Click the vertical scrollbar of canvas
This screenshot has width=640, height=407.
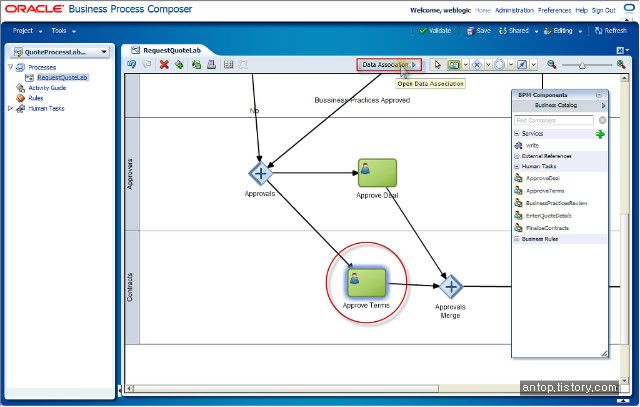click(624, 280)
